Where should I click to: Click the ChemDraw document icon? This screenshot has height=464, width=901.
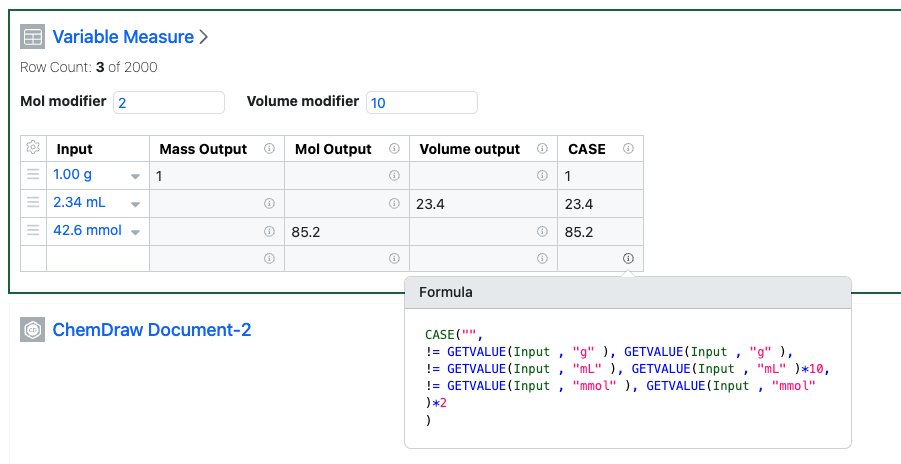coord(33,330)
